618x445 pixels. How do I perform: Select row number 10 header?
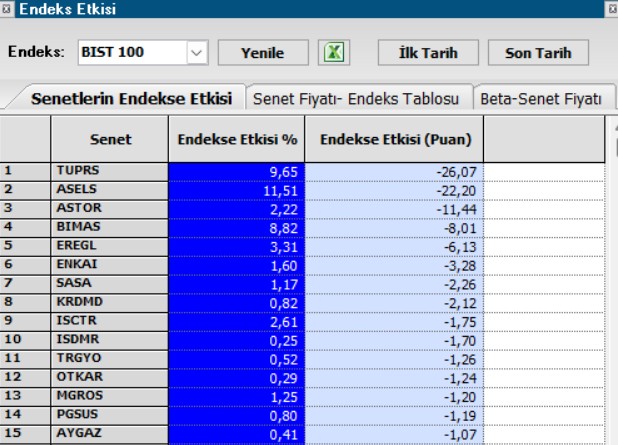click(x=25, y=341)
